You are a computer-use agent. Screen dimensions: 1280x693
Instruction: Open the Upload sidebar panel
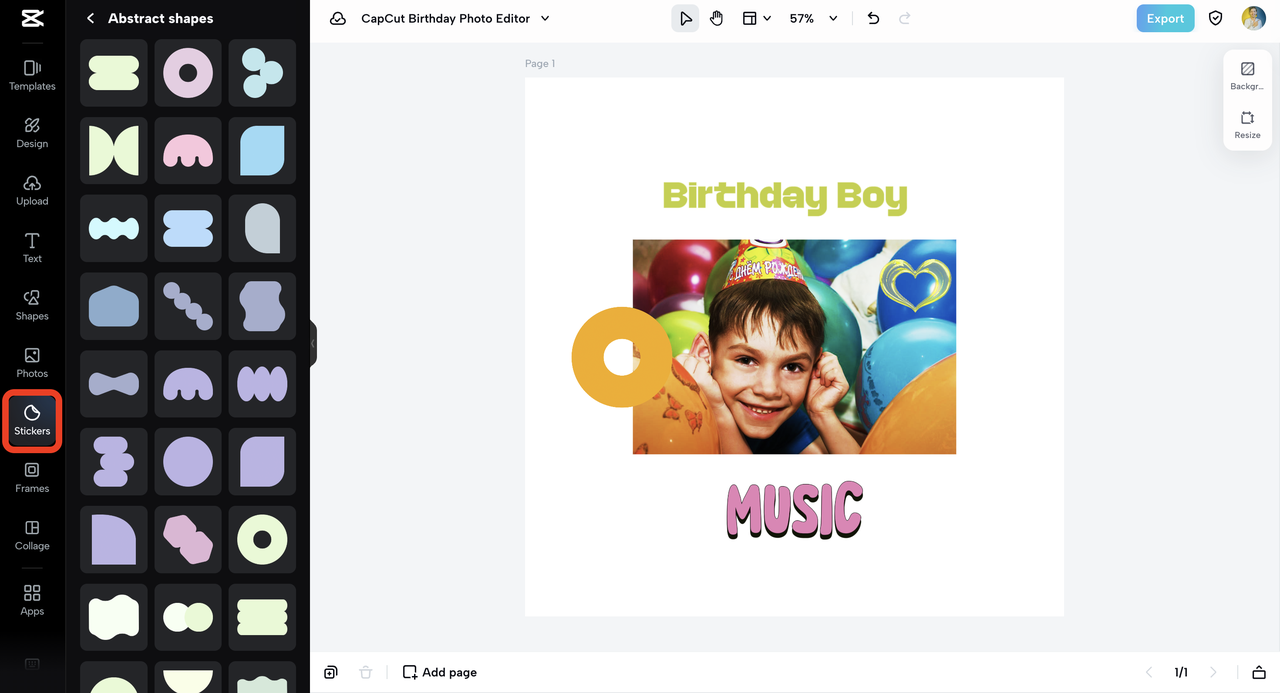point(32,190)
